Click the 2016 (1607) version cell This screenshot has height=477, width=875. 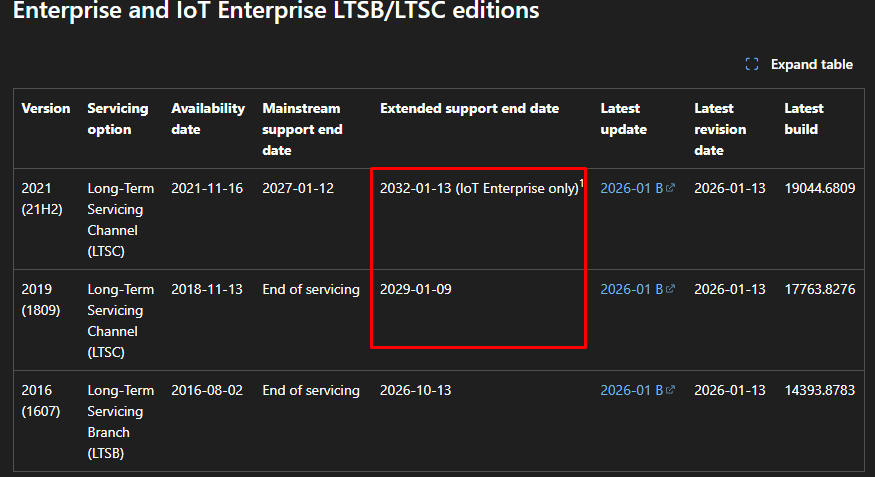click(40, 401)
